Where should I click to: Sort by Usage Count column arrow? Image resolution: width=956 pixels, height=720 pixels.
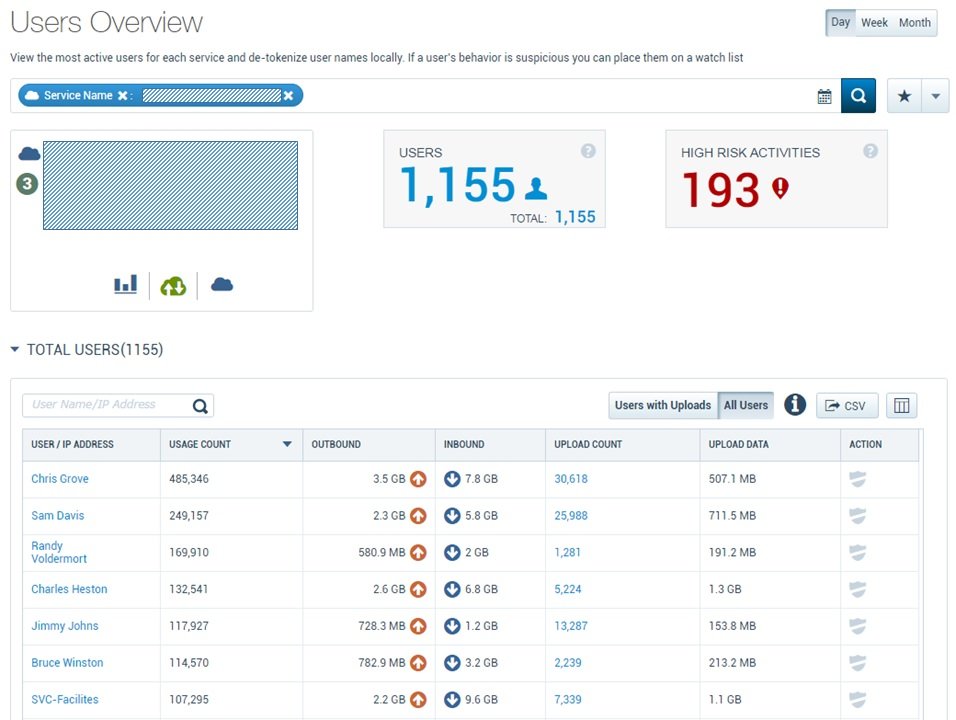287,444
